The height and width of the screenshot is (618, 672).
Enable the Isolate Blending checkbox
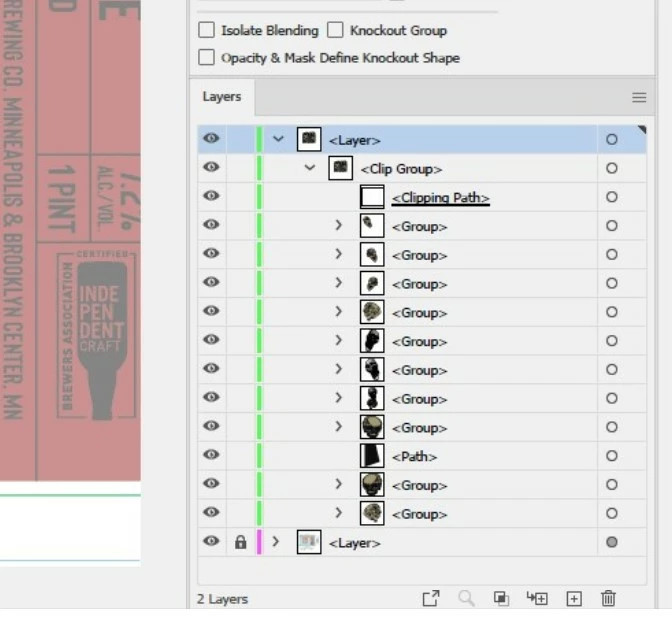coord(207,30)
